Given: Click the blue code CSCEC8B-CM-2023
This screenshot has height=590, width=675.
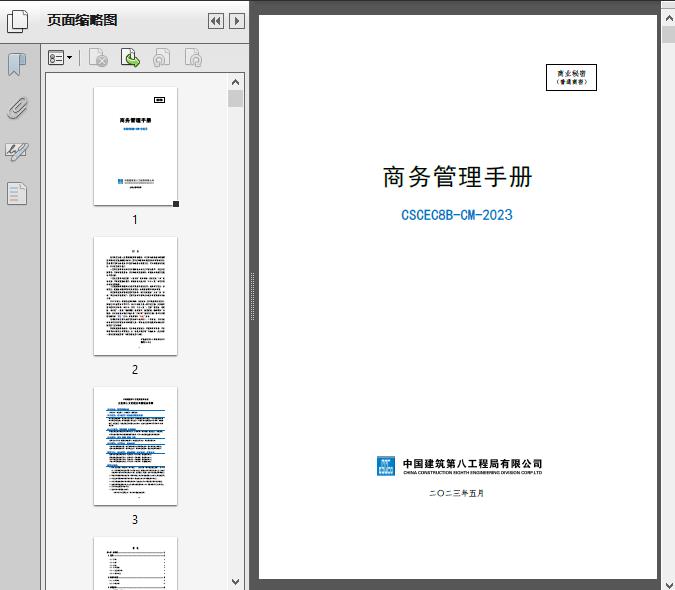Looking at the screenshot, I should 457,215.
